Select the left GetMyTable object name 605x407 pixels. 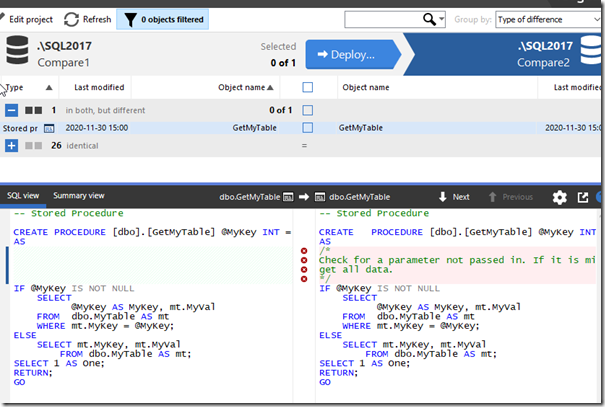tap(254, 128)
